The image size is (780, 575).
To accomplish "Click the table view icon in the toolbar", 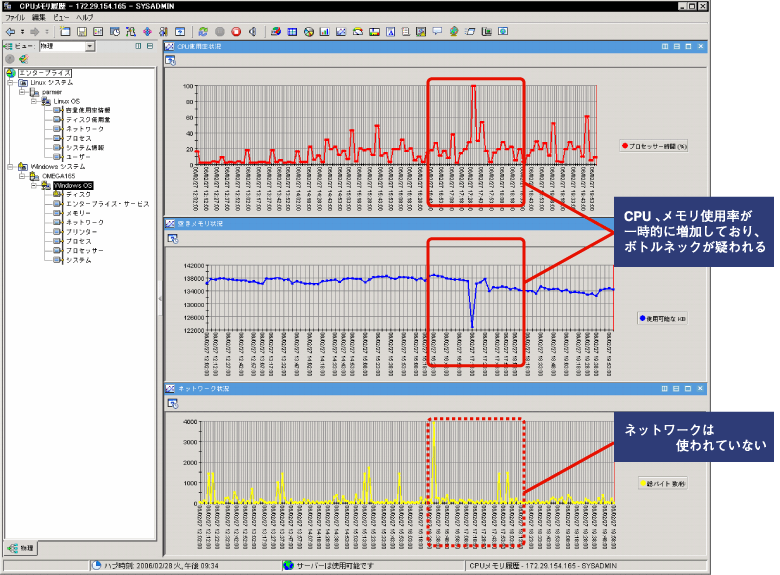I will pos(293,31).
